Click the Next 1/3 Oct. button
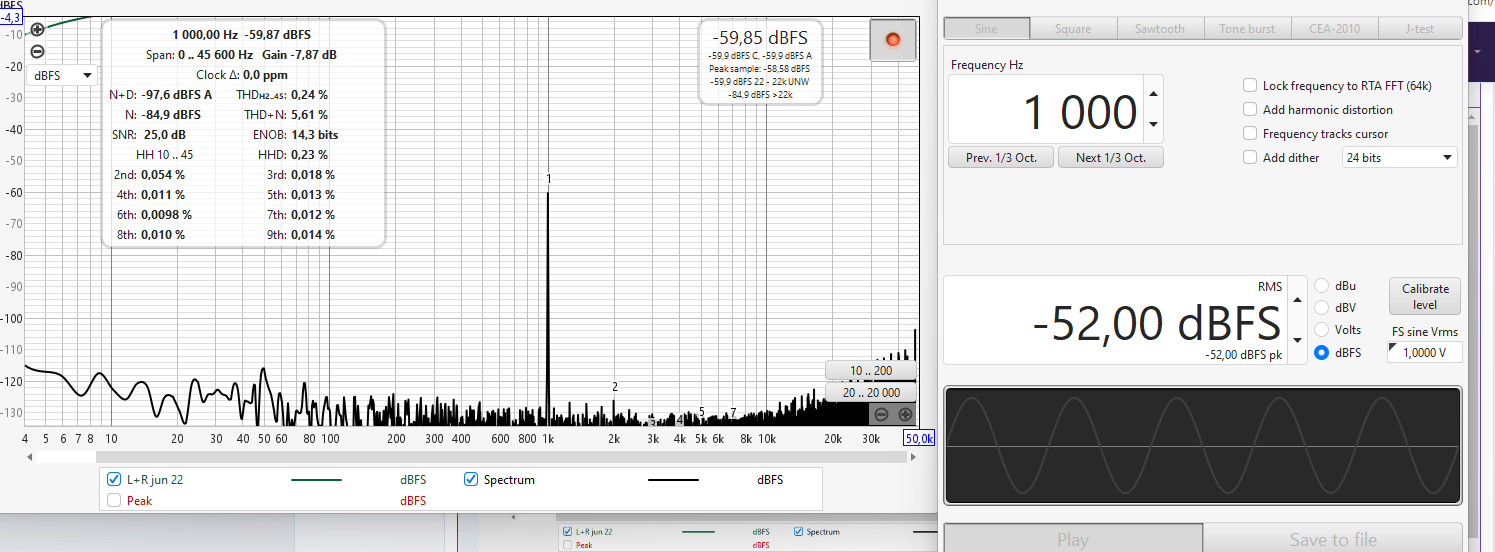Viewport: 1495px width, 552px height. tap(1110, 158)
